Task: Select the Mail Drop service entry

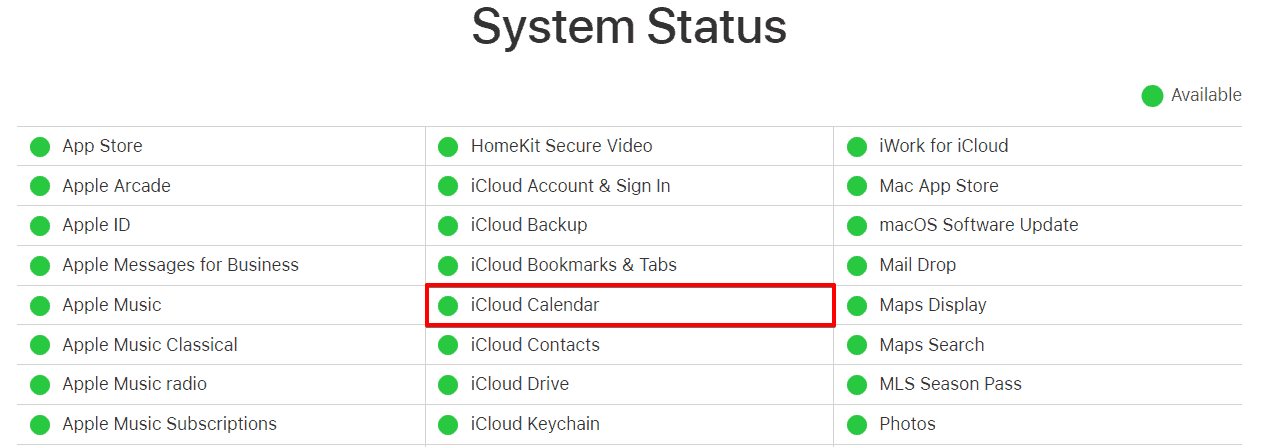Action: click(x=917, y=265)
